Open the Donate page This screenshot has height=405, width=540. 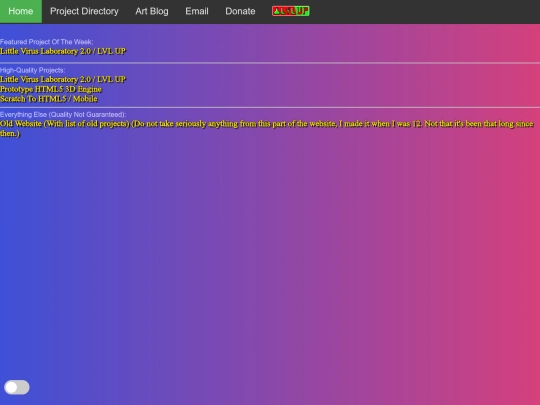[x=240, y=11]
